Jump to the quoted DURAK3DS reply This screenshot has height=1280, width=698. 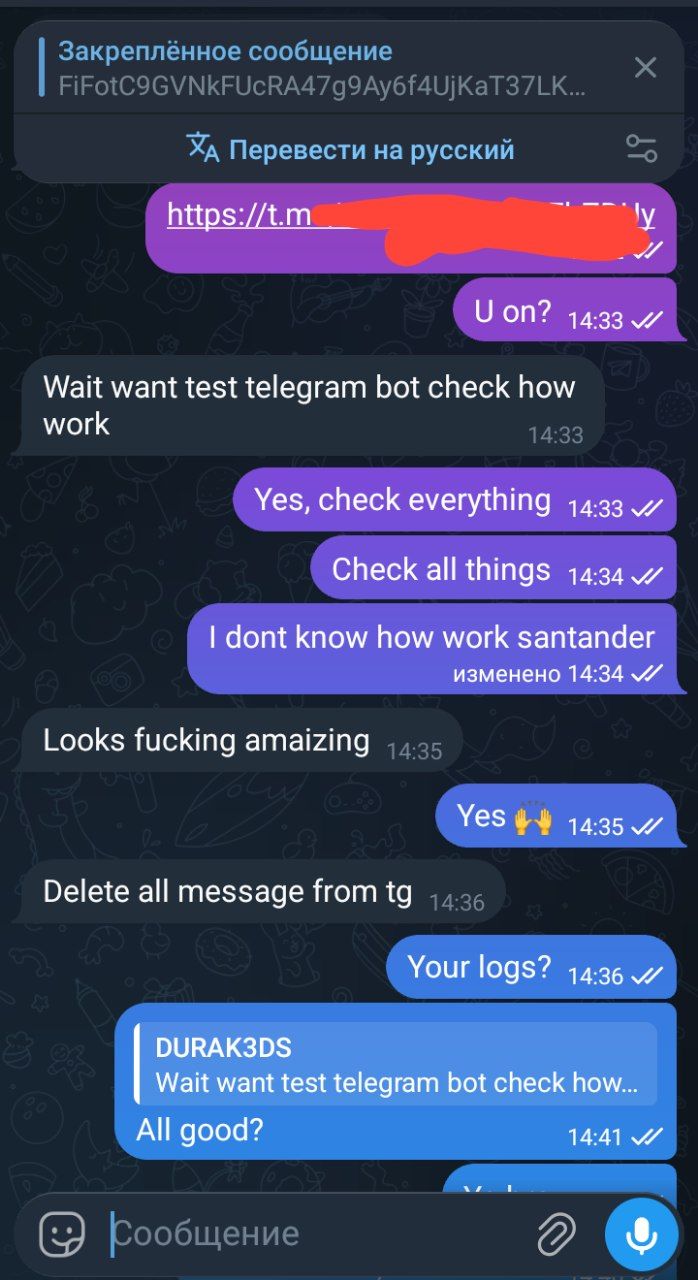pyautogui.click(x=396, y=1065)
